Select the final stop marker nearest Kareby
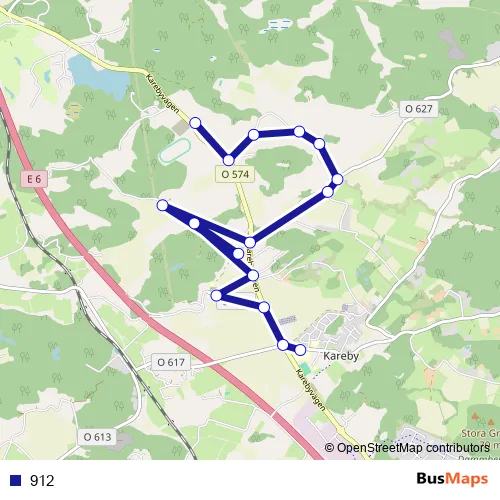Screen dimensions: 500x500 click(x=300, y=350)
